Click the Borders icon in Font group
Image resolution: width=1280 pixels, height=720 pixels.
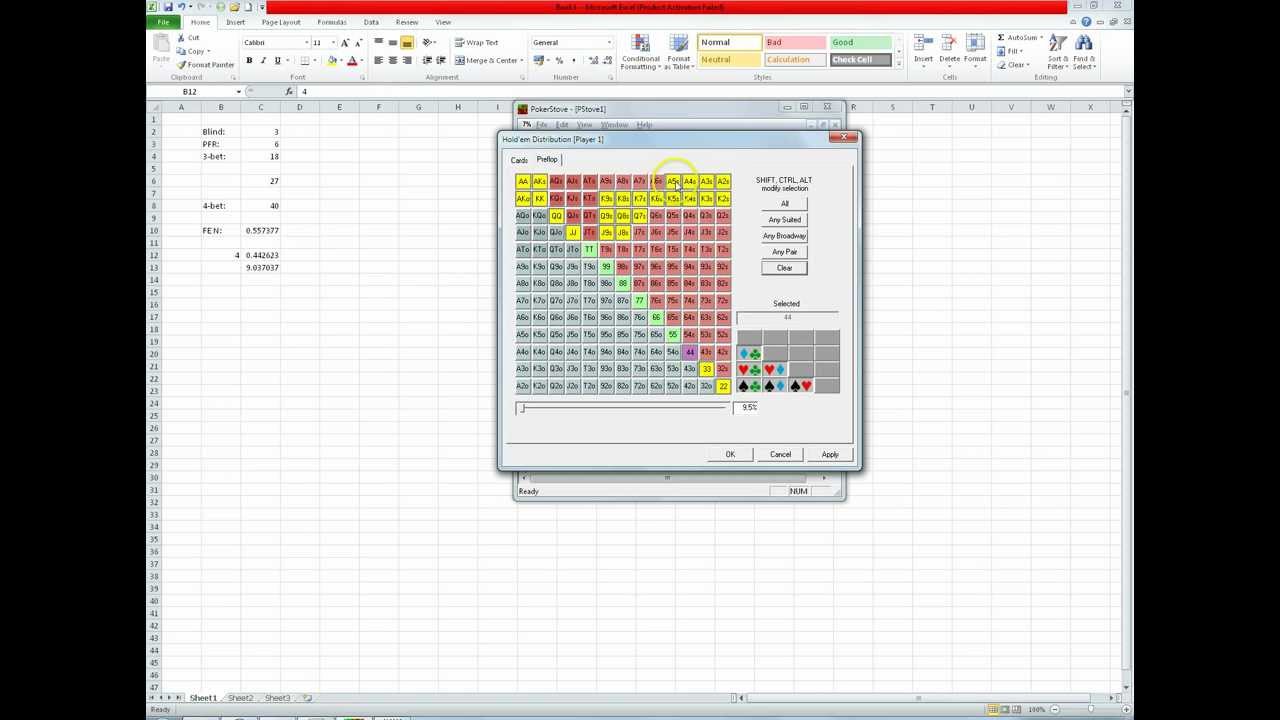point(306,61)
